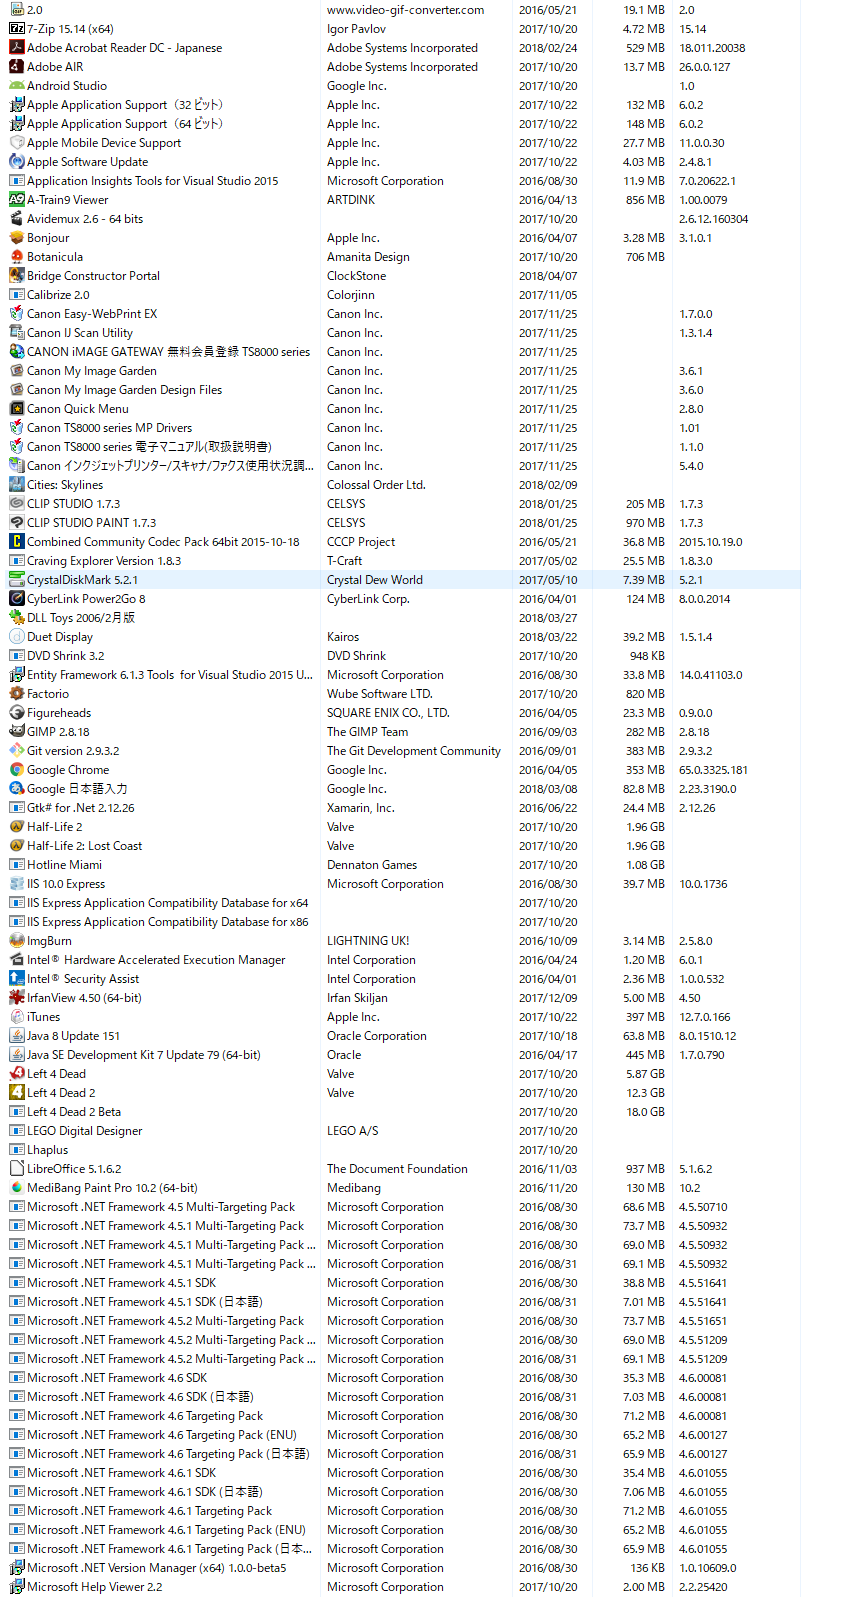Click the Wube Software LTD. publisher cell

click(380, 694)
